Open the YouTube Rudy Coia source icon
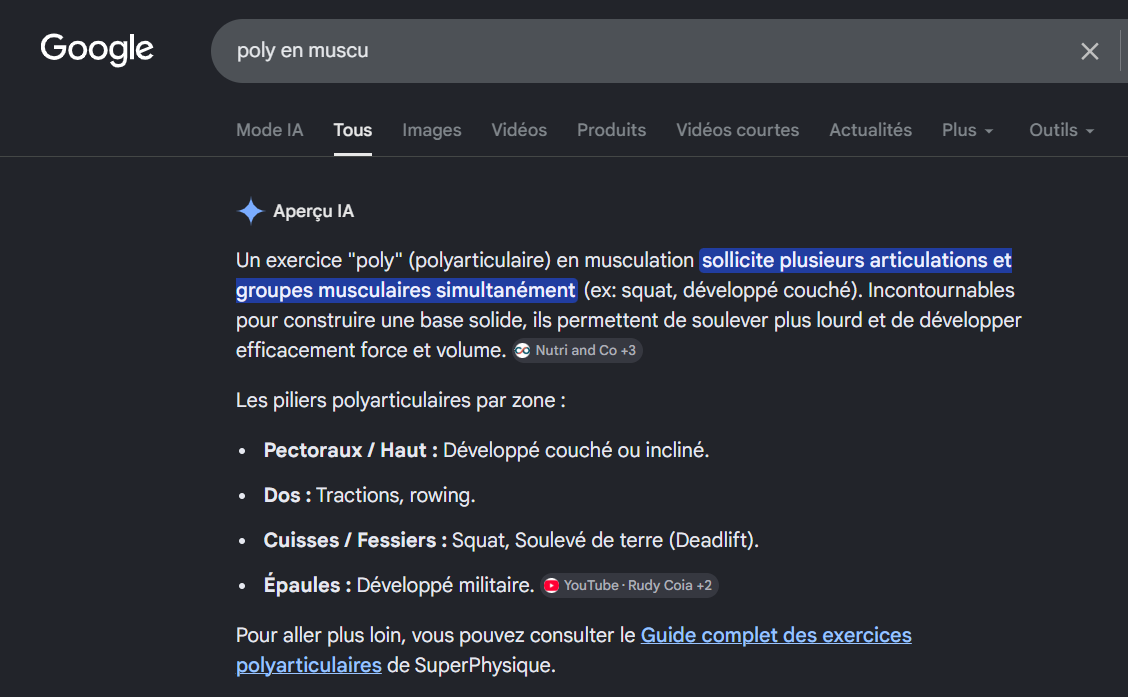This screenshot has height=697, width=1128. pos(552,586)
